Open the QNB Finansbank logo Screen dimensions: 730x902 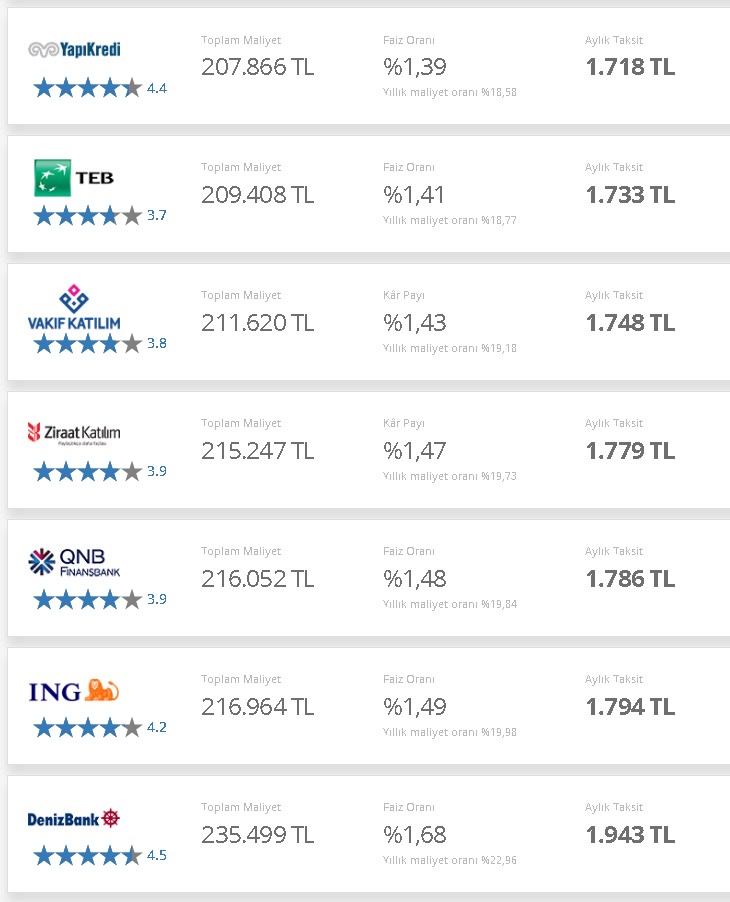click(74, 561)
